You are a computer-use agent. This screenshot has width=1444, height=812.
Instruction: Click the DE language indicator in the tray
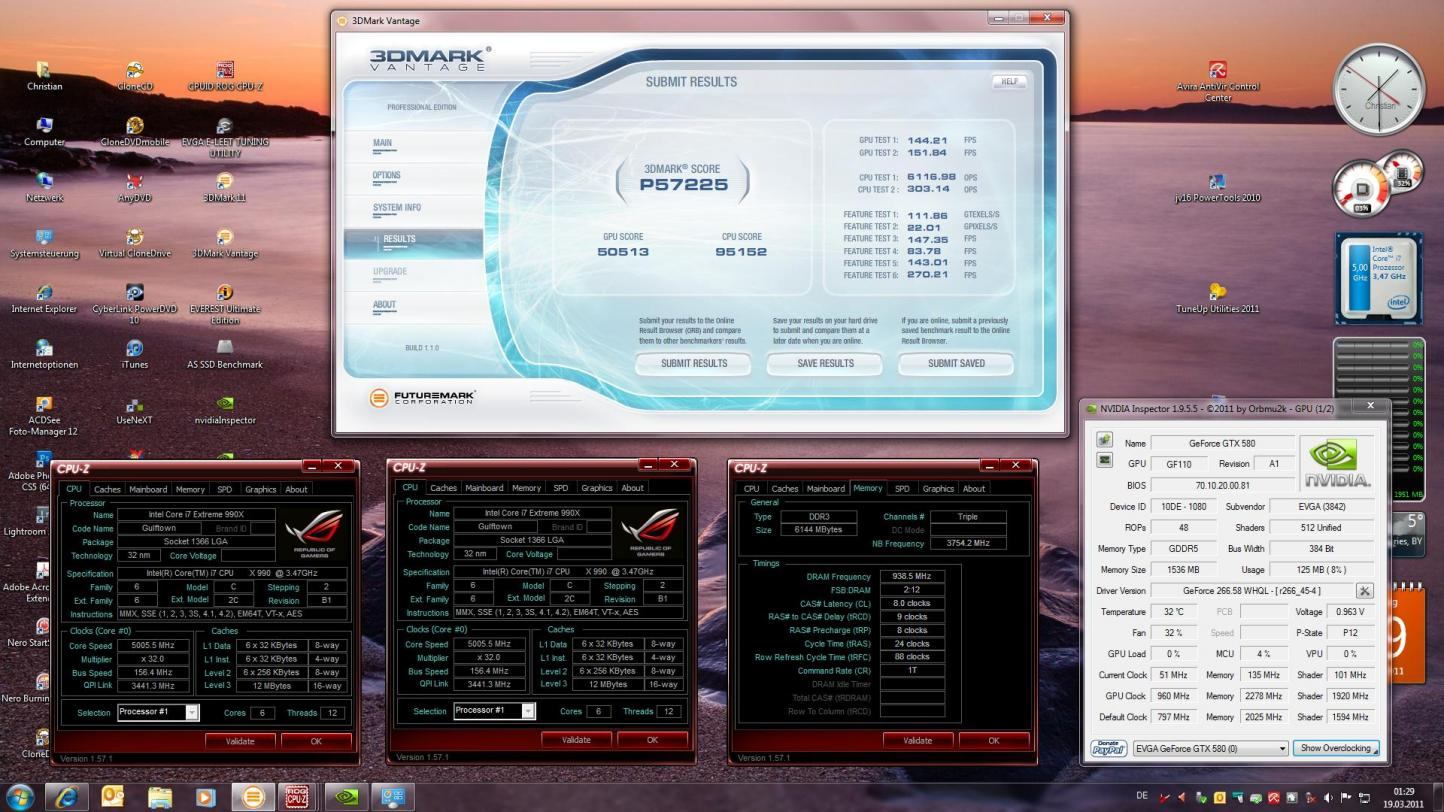tap(1142, 797)
